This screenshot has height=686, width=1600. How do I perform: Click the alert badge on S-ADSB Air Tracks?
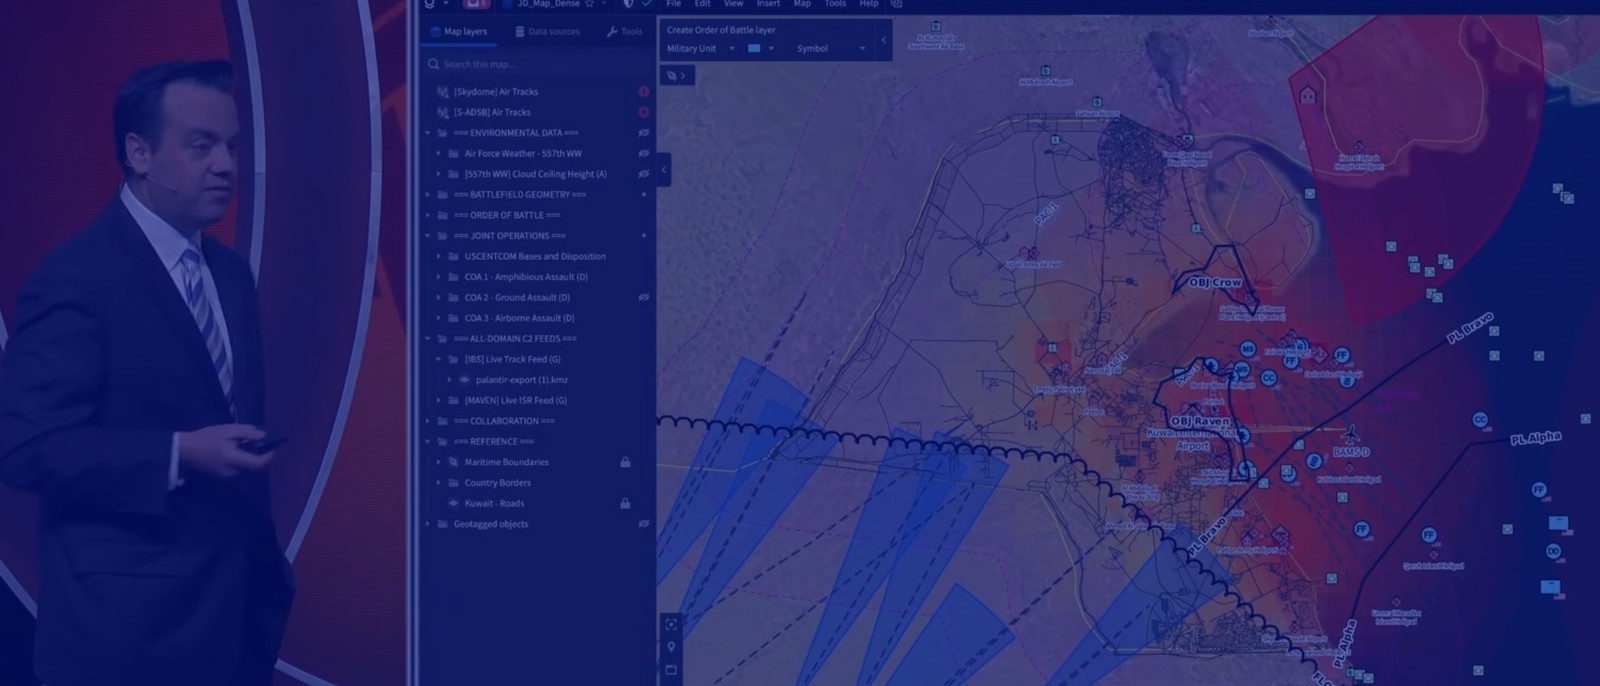[643, 112]
